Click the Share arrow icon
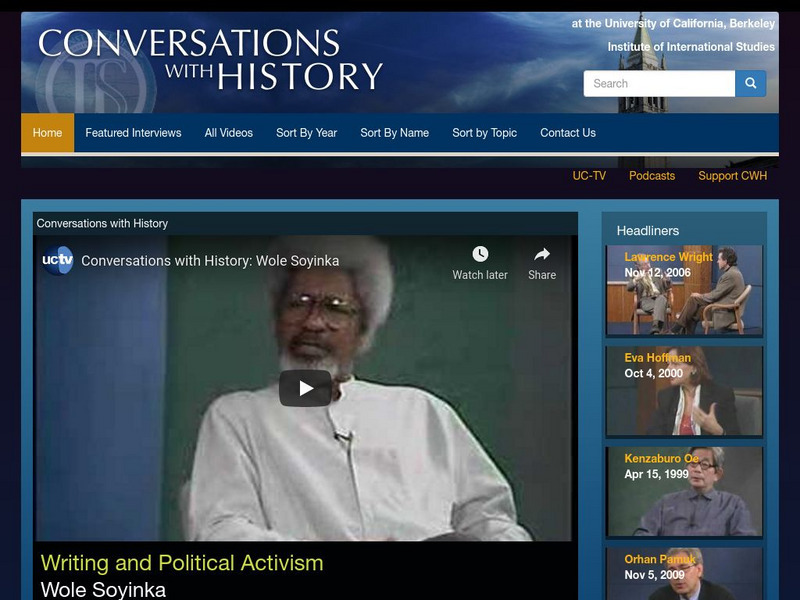 [542, 254]
